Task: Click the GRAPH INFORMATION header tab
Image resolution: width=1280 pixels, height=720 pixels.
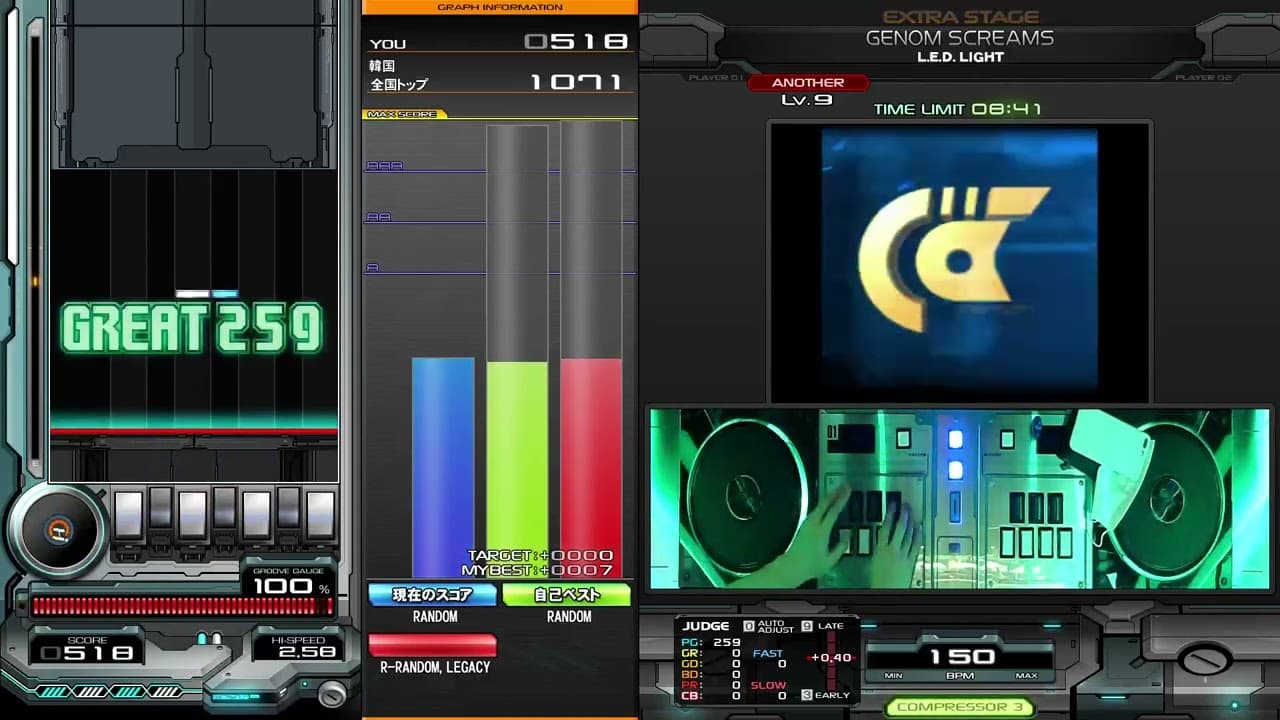Action: (500, 7)
